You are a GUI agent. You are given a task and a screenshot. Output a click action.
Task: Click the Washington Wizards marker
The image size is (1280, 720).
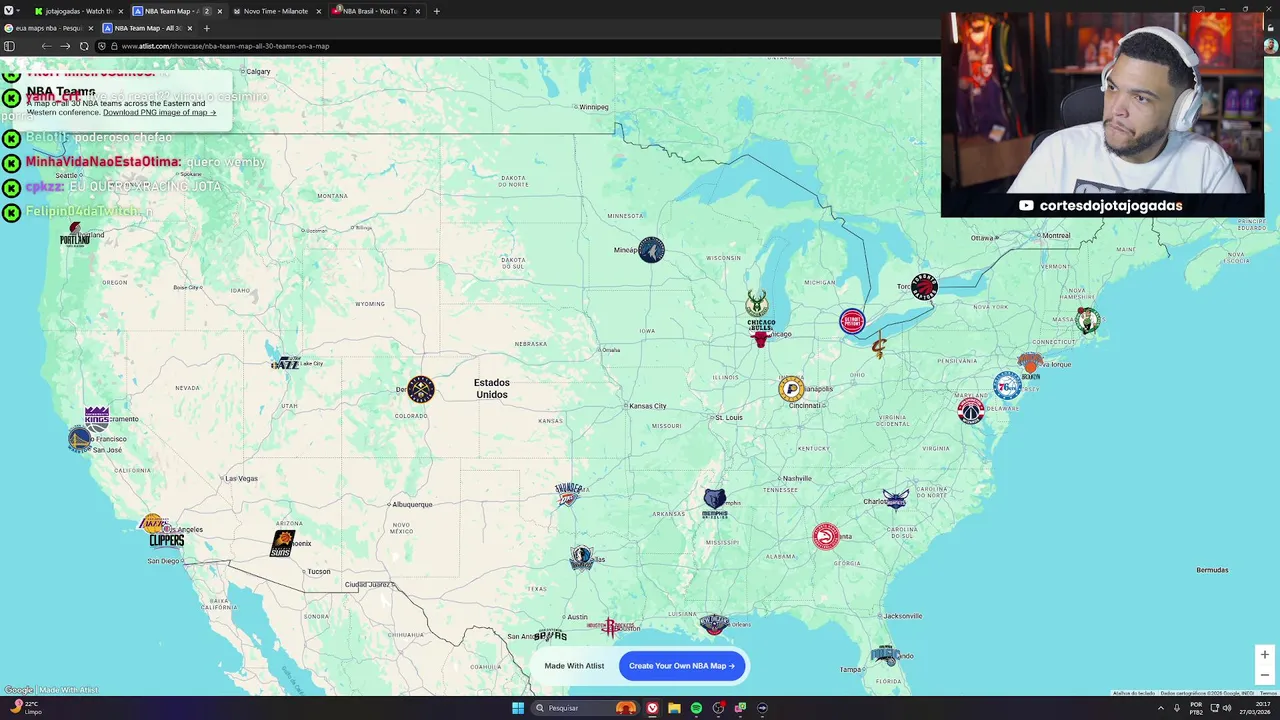pyautogui.click(x=970, y=409)
